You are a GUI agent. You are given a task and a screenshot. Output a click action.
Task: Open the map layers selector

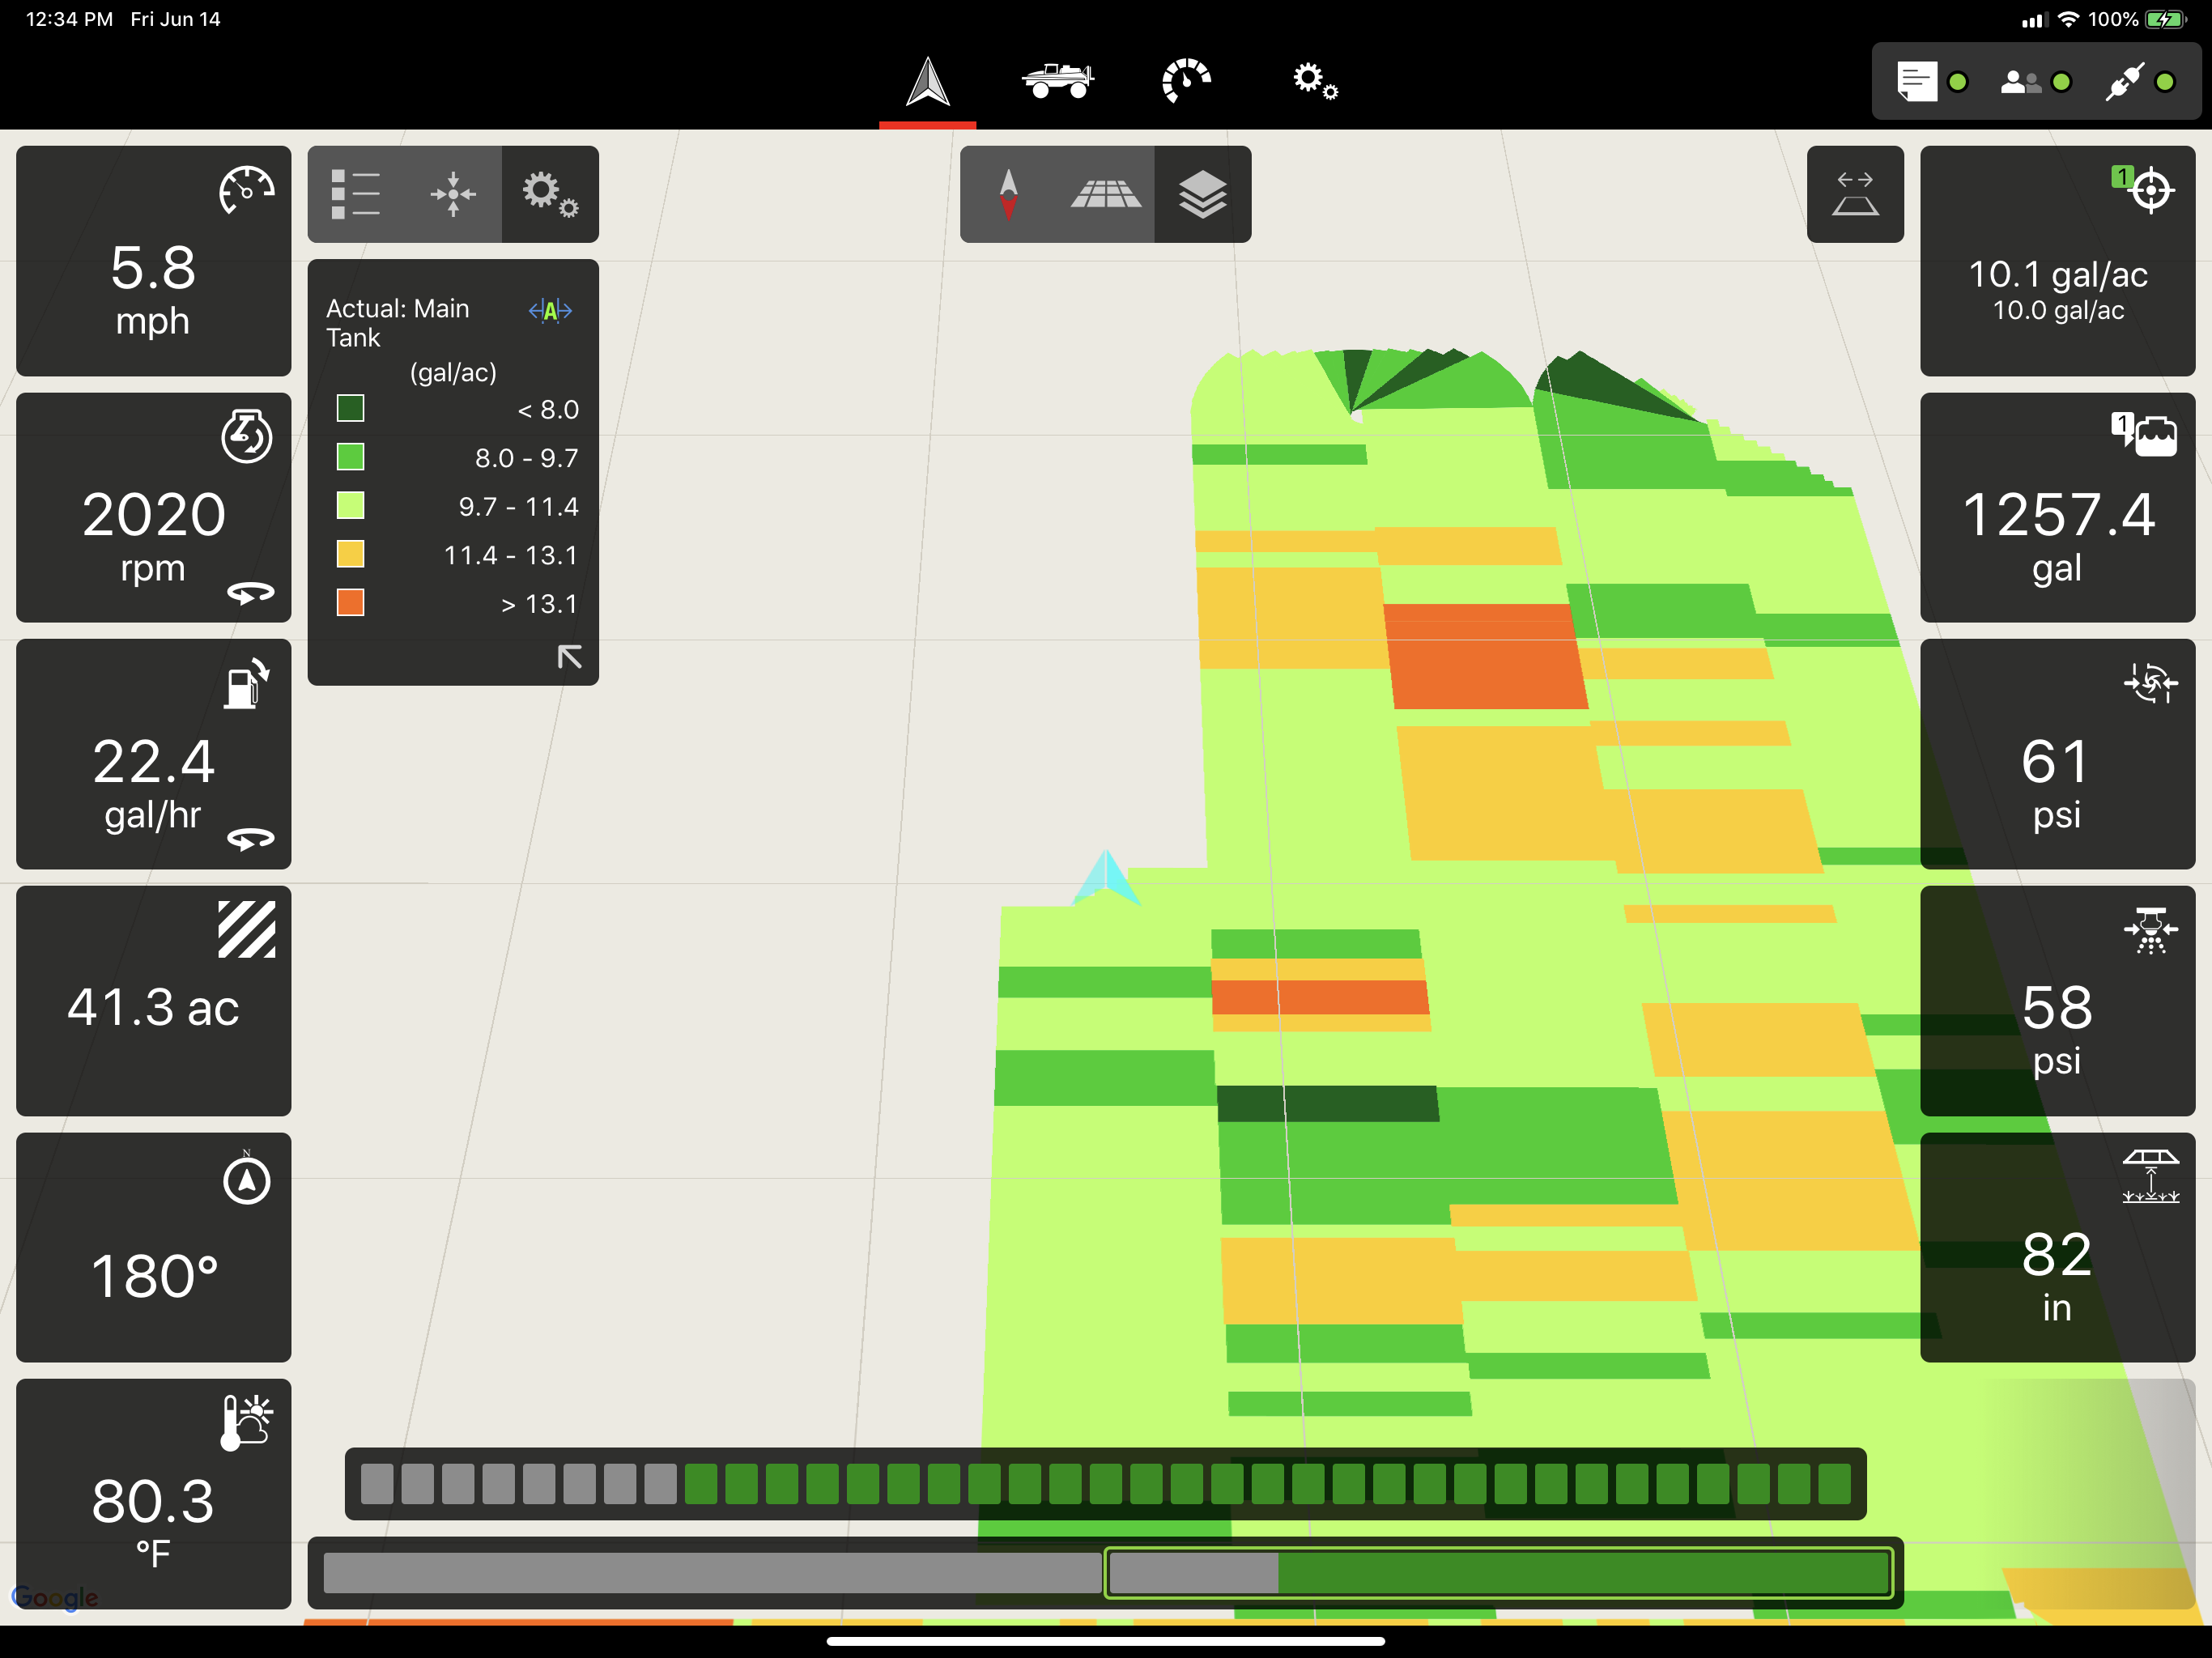click(x=1202, y=194)
